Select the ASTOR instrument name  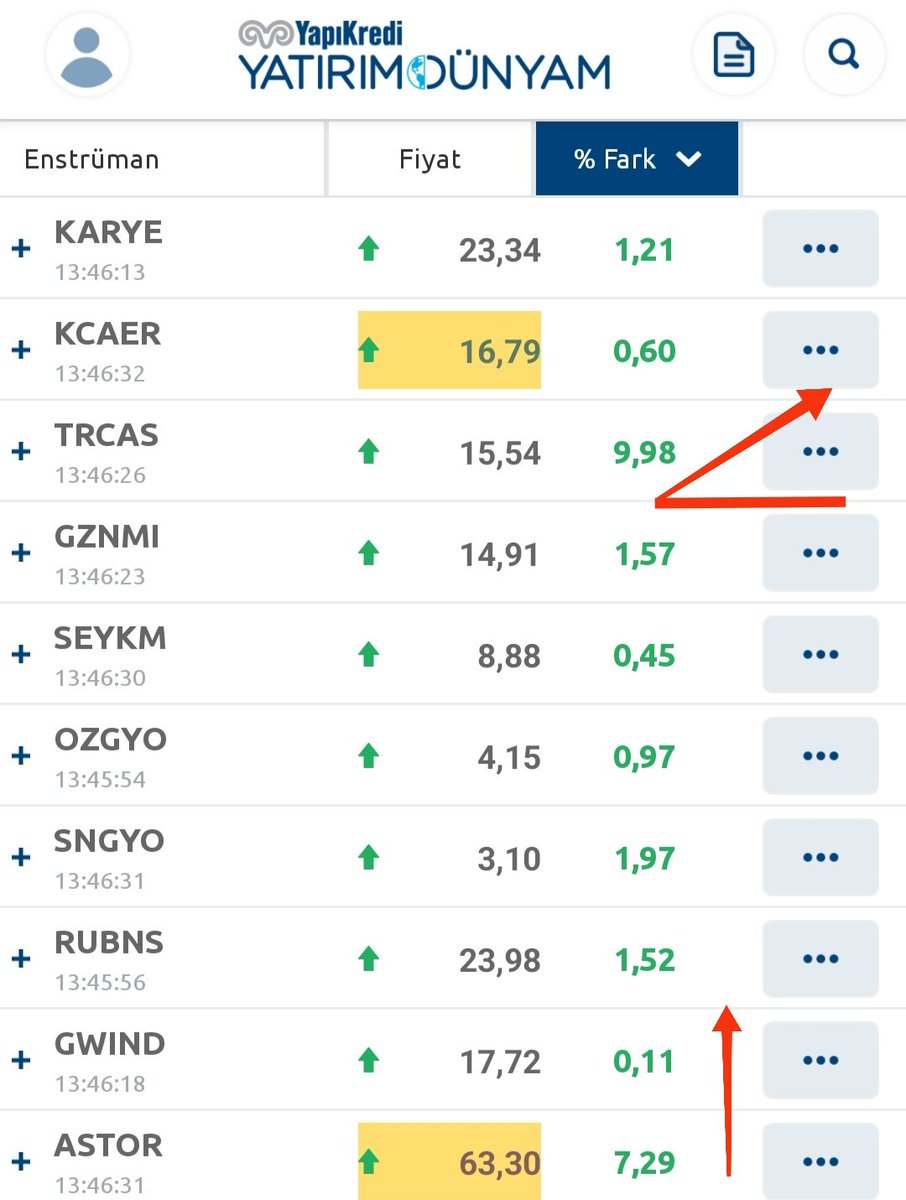(x=108, y=1145)
